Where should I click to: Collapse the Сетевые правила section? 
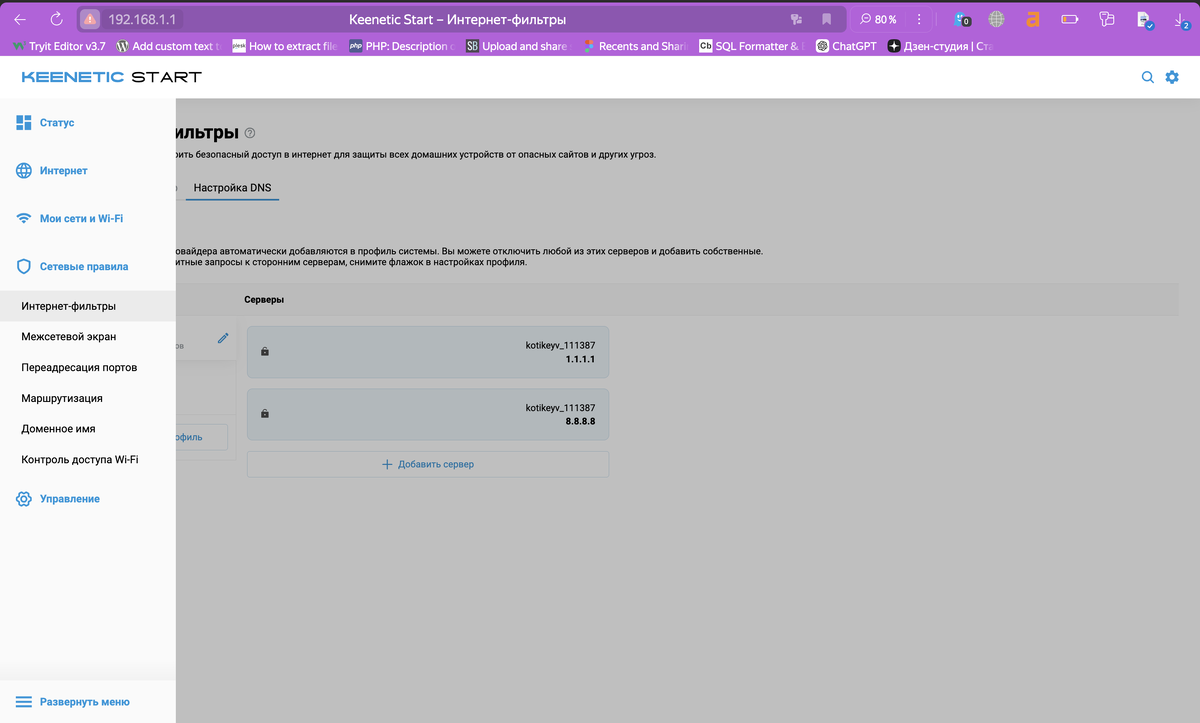(84, 267)
